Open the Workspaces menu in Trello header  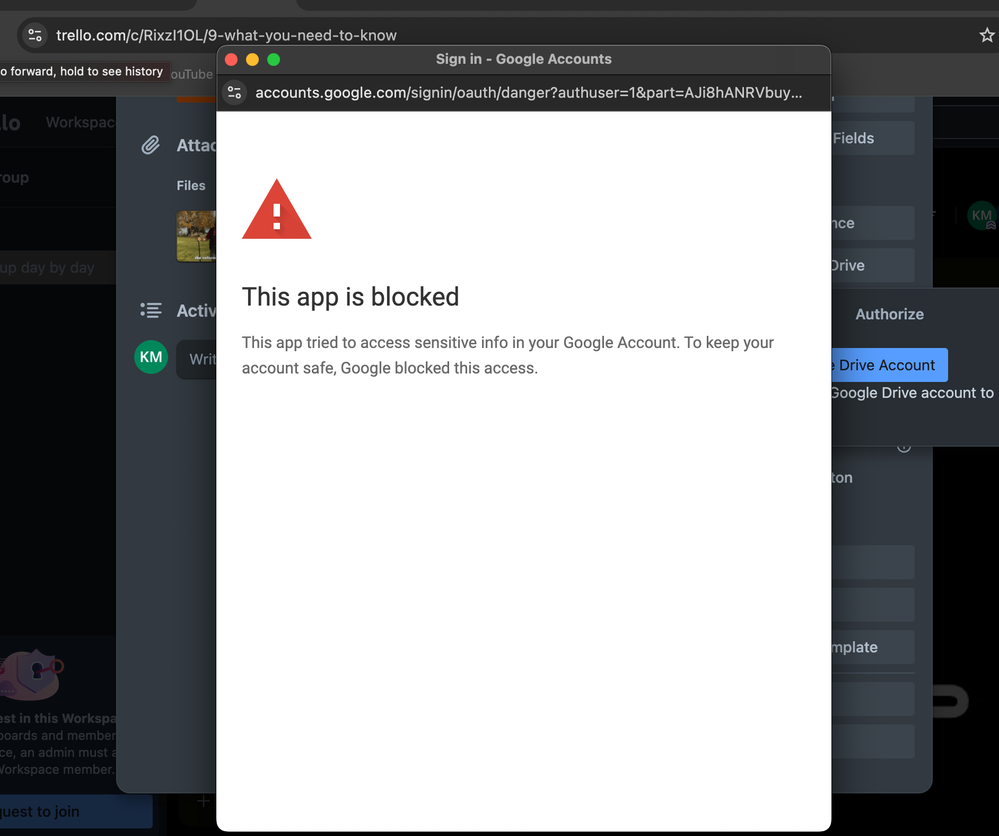[80, 122]
